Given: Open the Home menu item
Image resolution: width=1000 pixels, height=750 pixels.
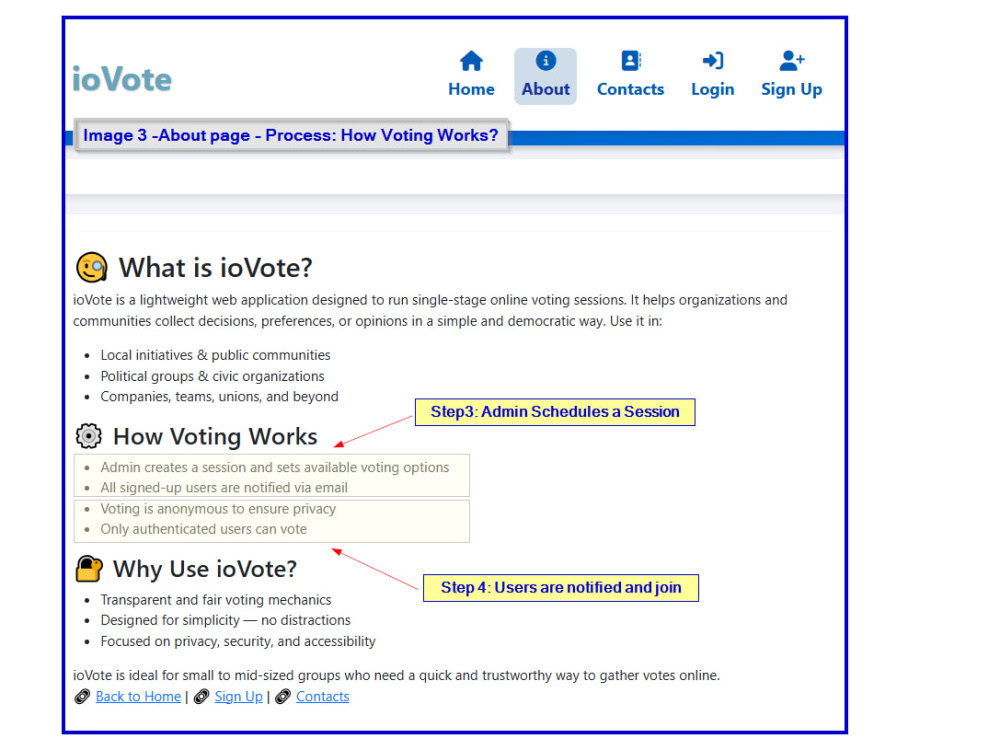Looking at the screenshot, I should tap(471, 89).
